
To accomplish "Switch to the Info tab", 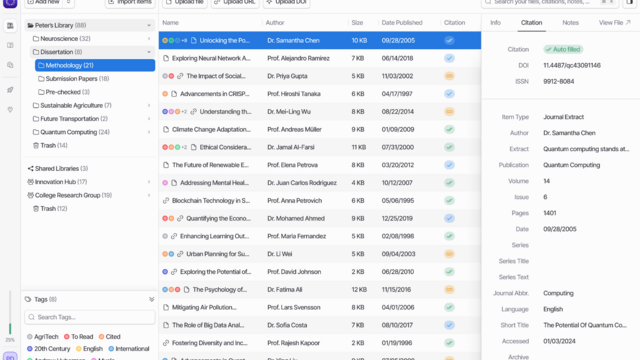I will coord(496,23).
